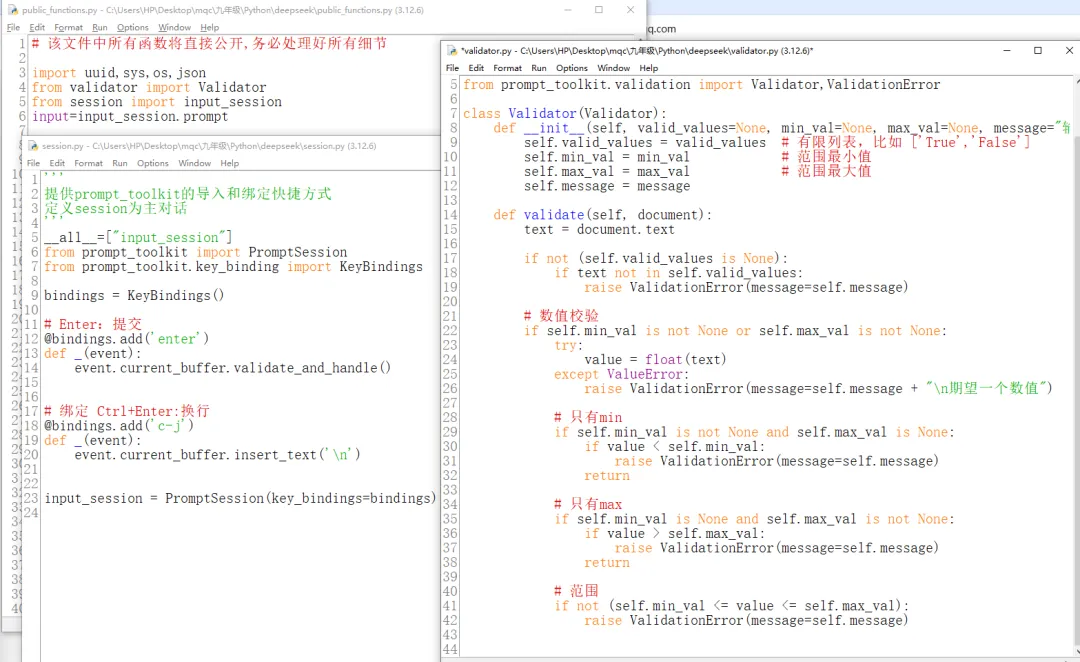Open Help menu in session.py window
The width and height of the screenshot is (1080, 662).
tap(229, 163)
